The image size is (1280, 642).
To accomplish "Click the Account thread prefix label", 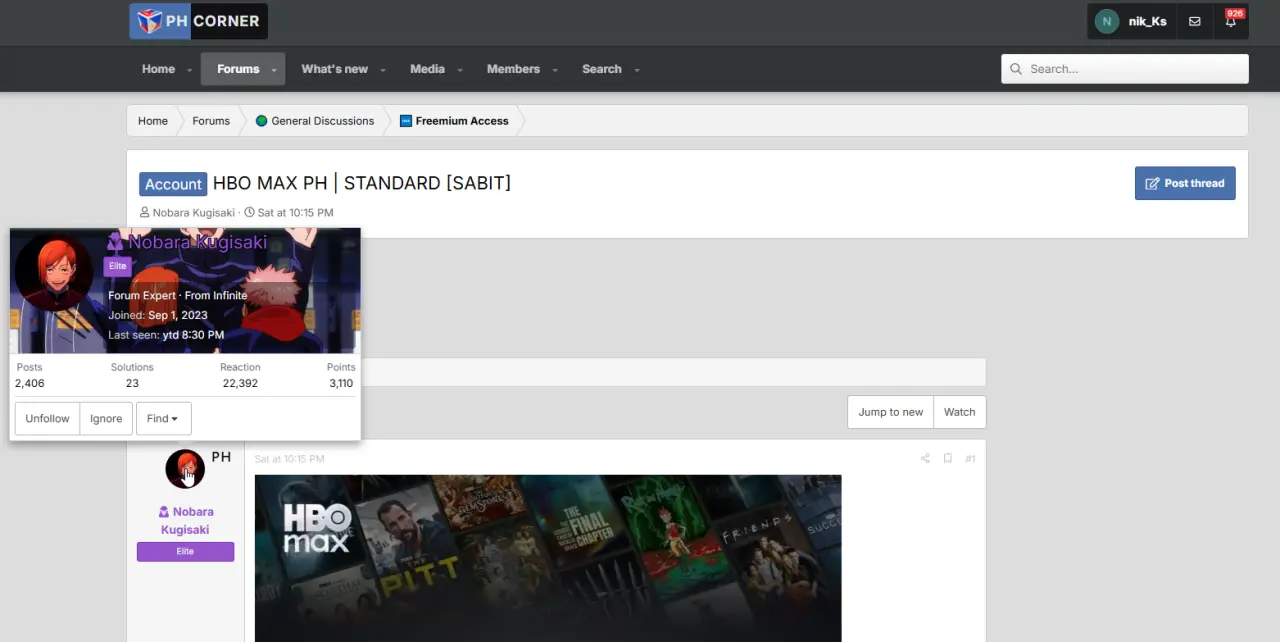I will click(173, 184).
